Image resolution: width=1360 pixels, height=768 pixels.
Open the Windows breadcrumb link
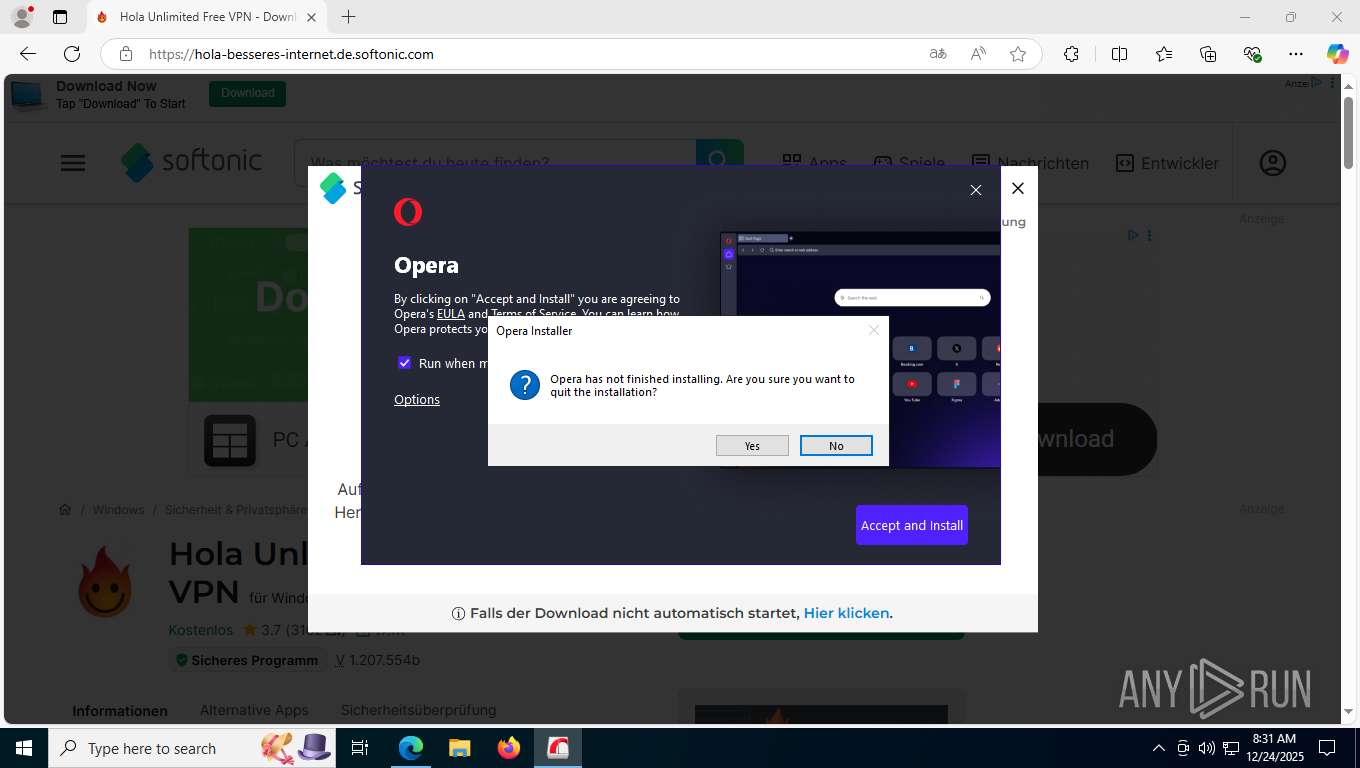[x=118, y=510]
